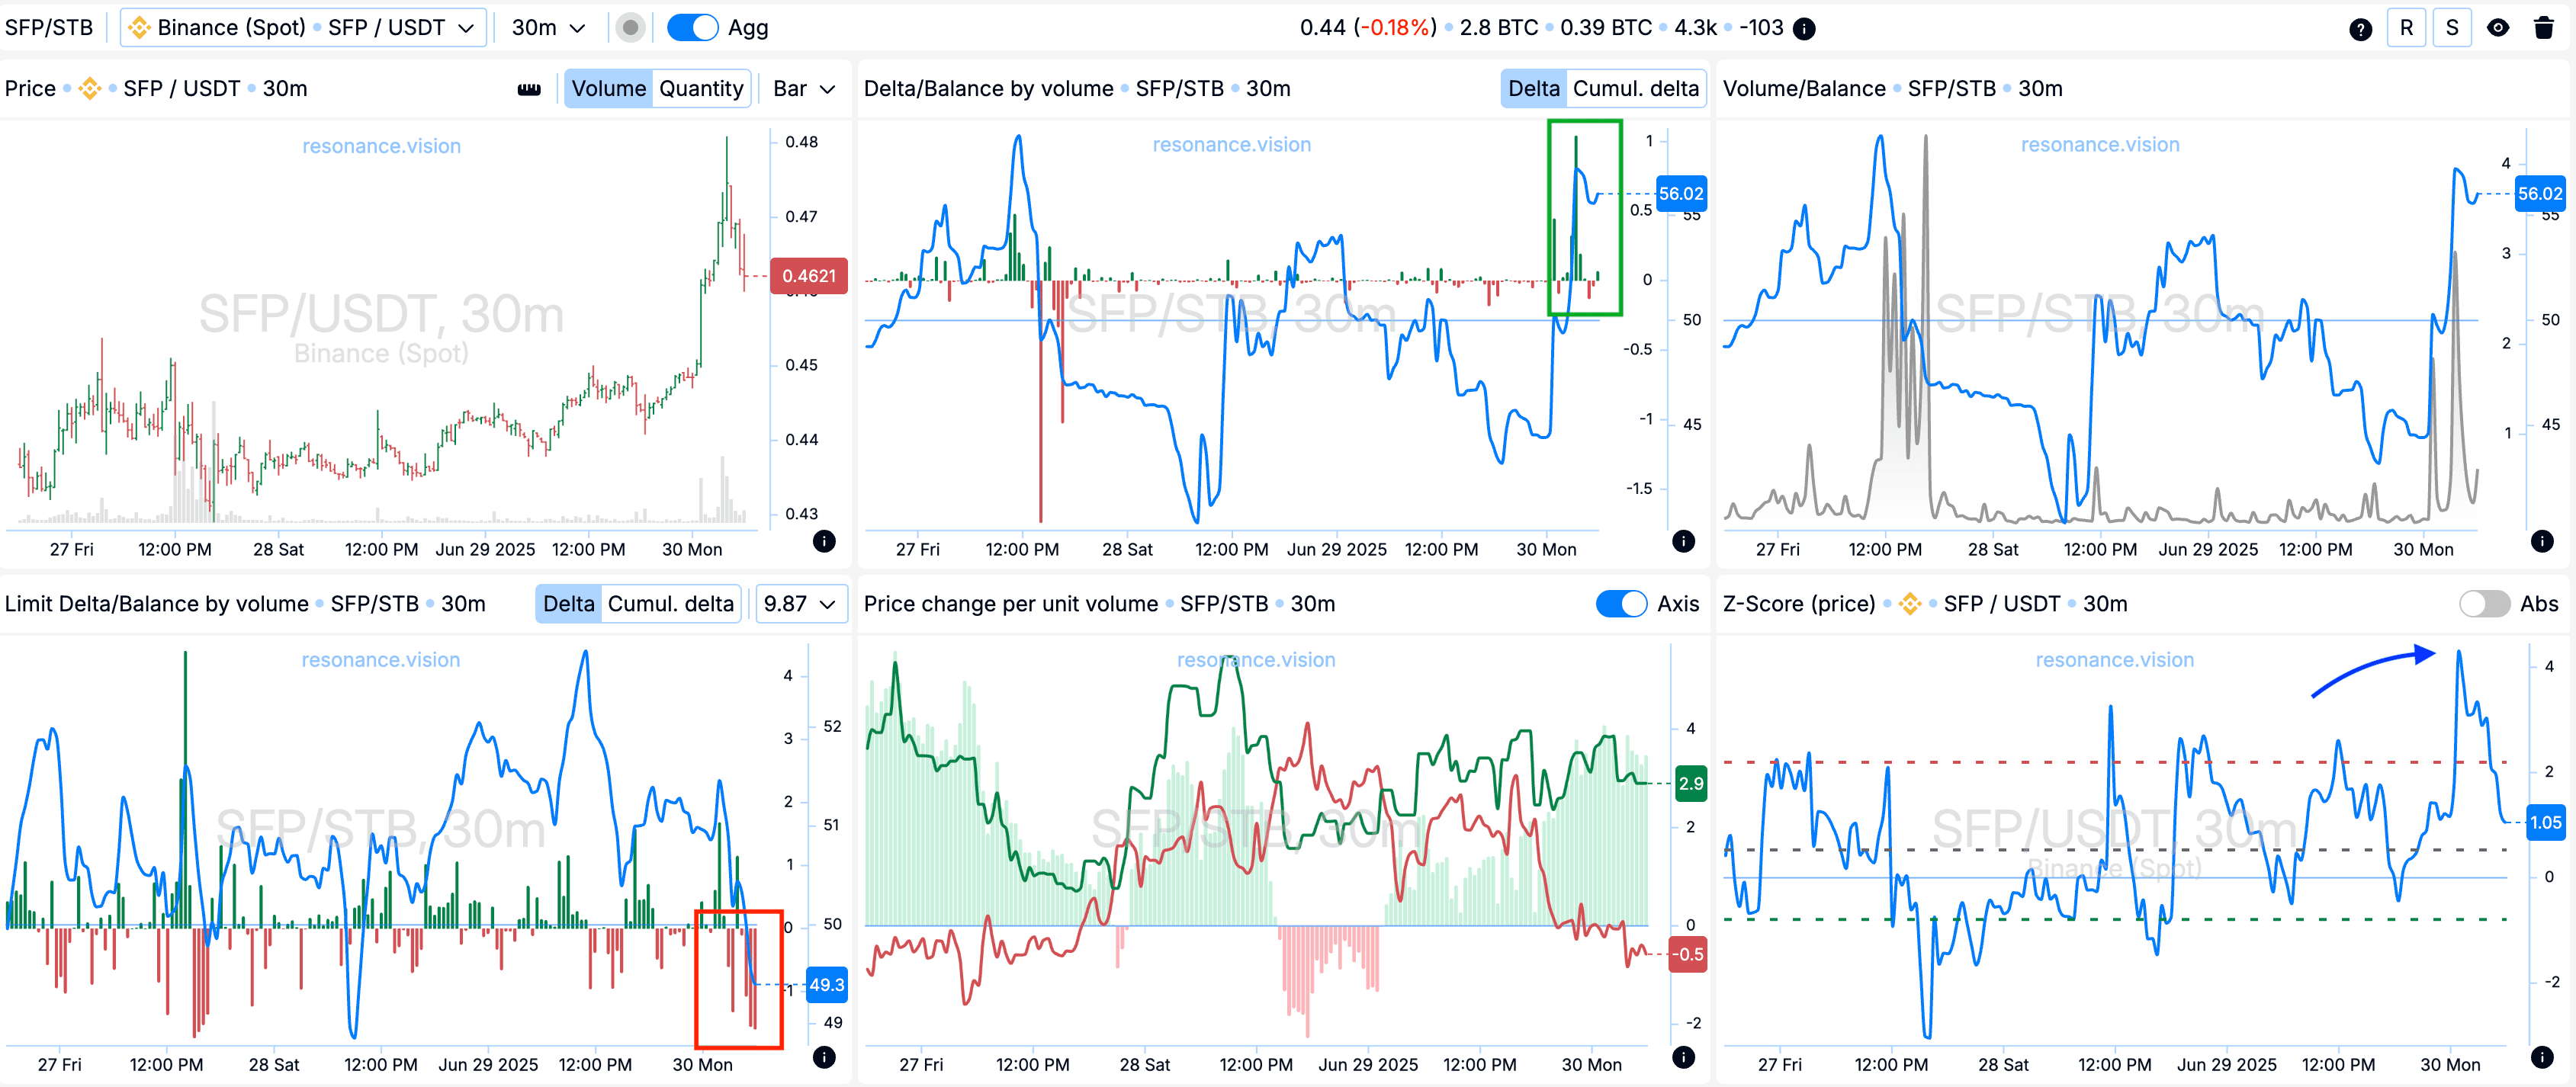Click the SFP/STB pair title at top left

tap(49, 28)
